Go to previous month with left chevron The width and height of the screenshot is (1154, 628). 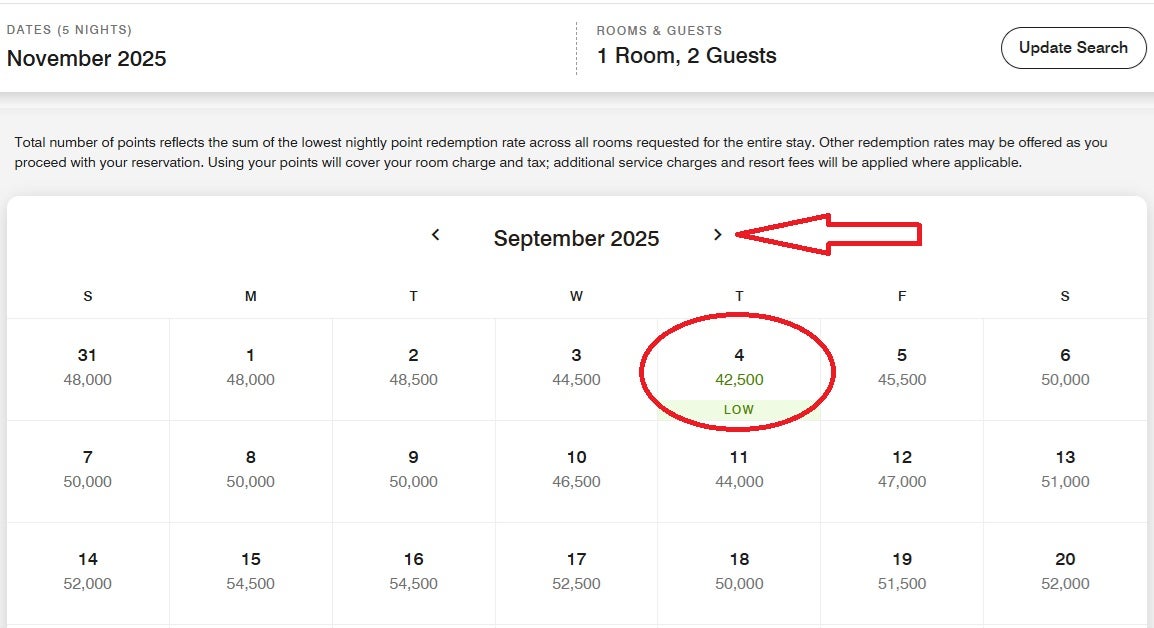(x=436, y=235)
